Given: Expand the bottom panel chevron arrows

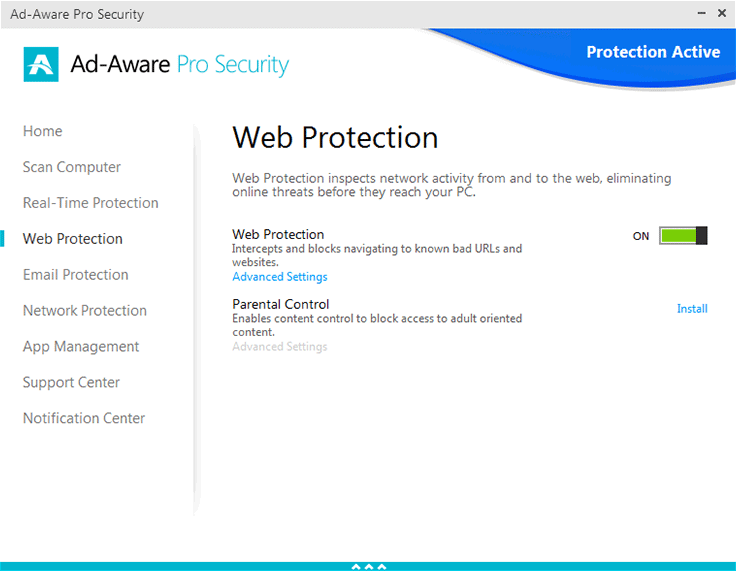Looking at the screenshot, I should pos(368,566).
